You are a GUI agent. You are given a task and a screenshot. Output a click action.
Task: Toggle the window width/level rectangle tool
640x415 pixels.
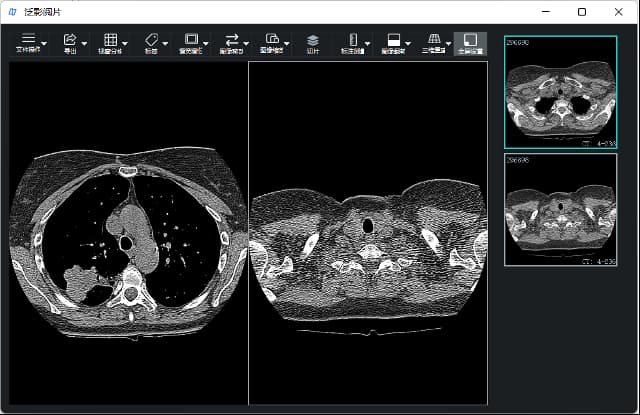pyautogui.click(x=191, y=39)
